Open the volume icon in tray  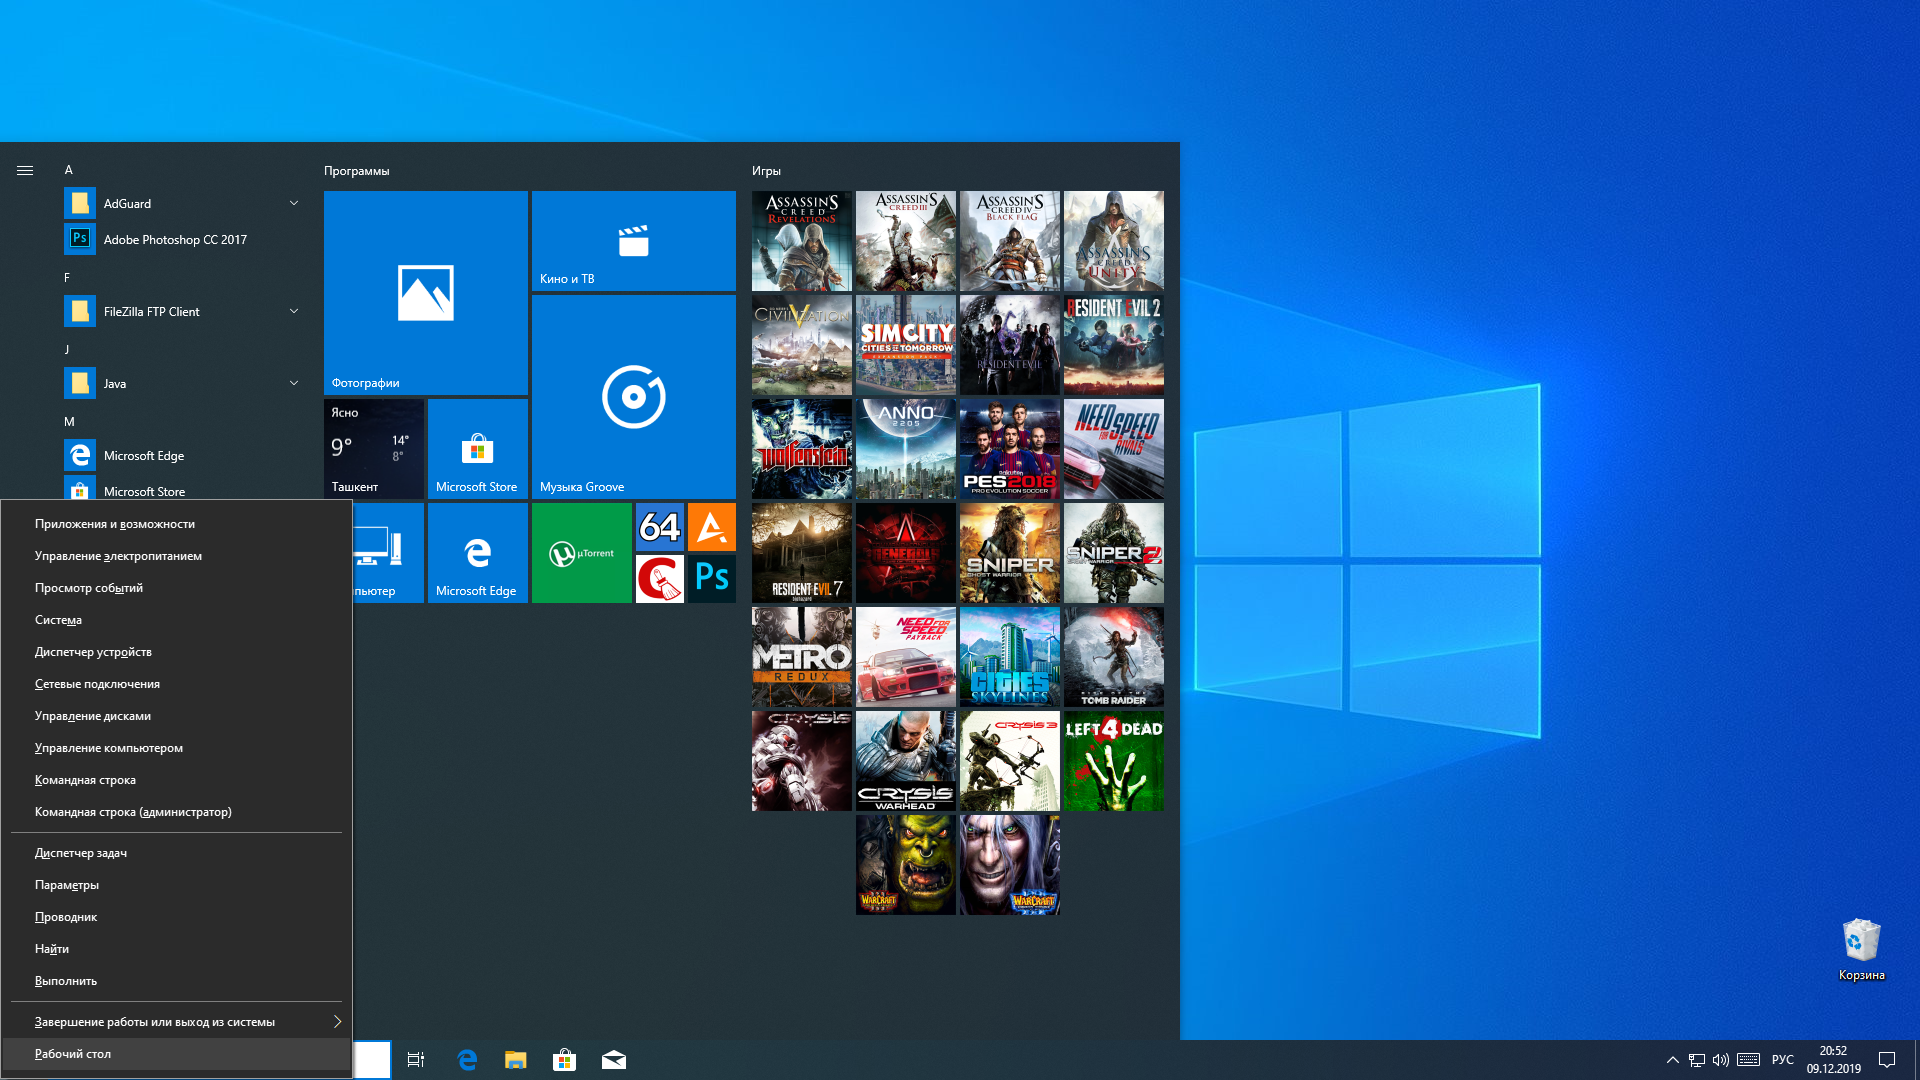(1720, 1060)
